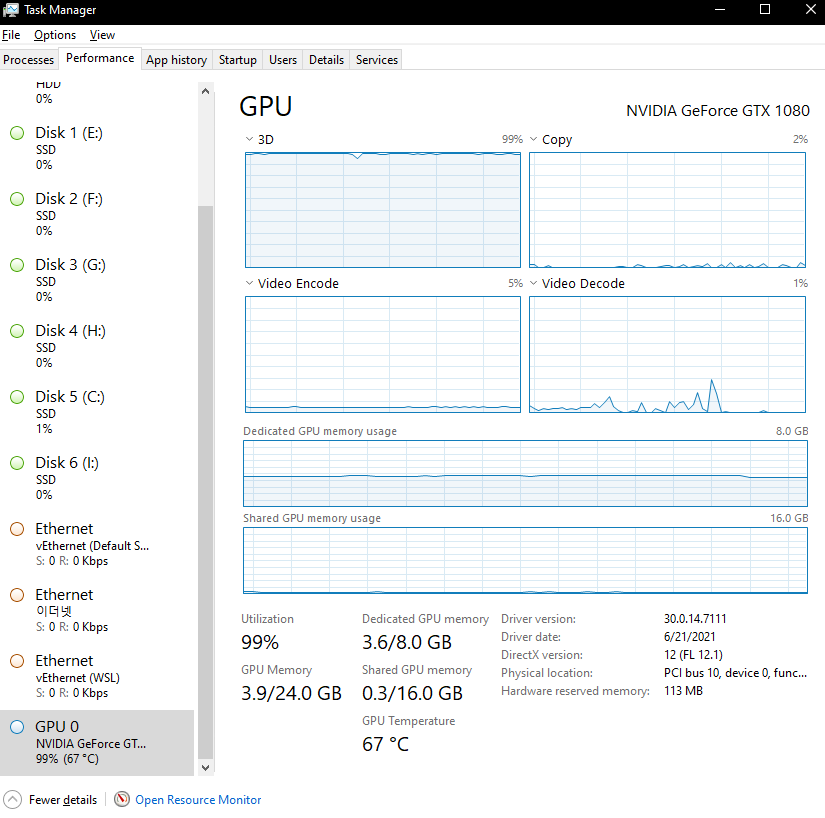This screenshot has width=825, height=818.
Task: Open the 3D engine dropdown
Action: 249,139
